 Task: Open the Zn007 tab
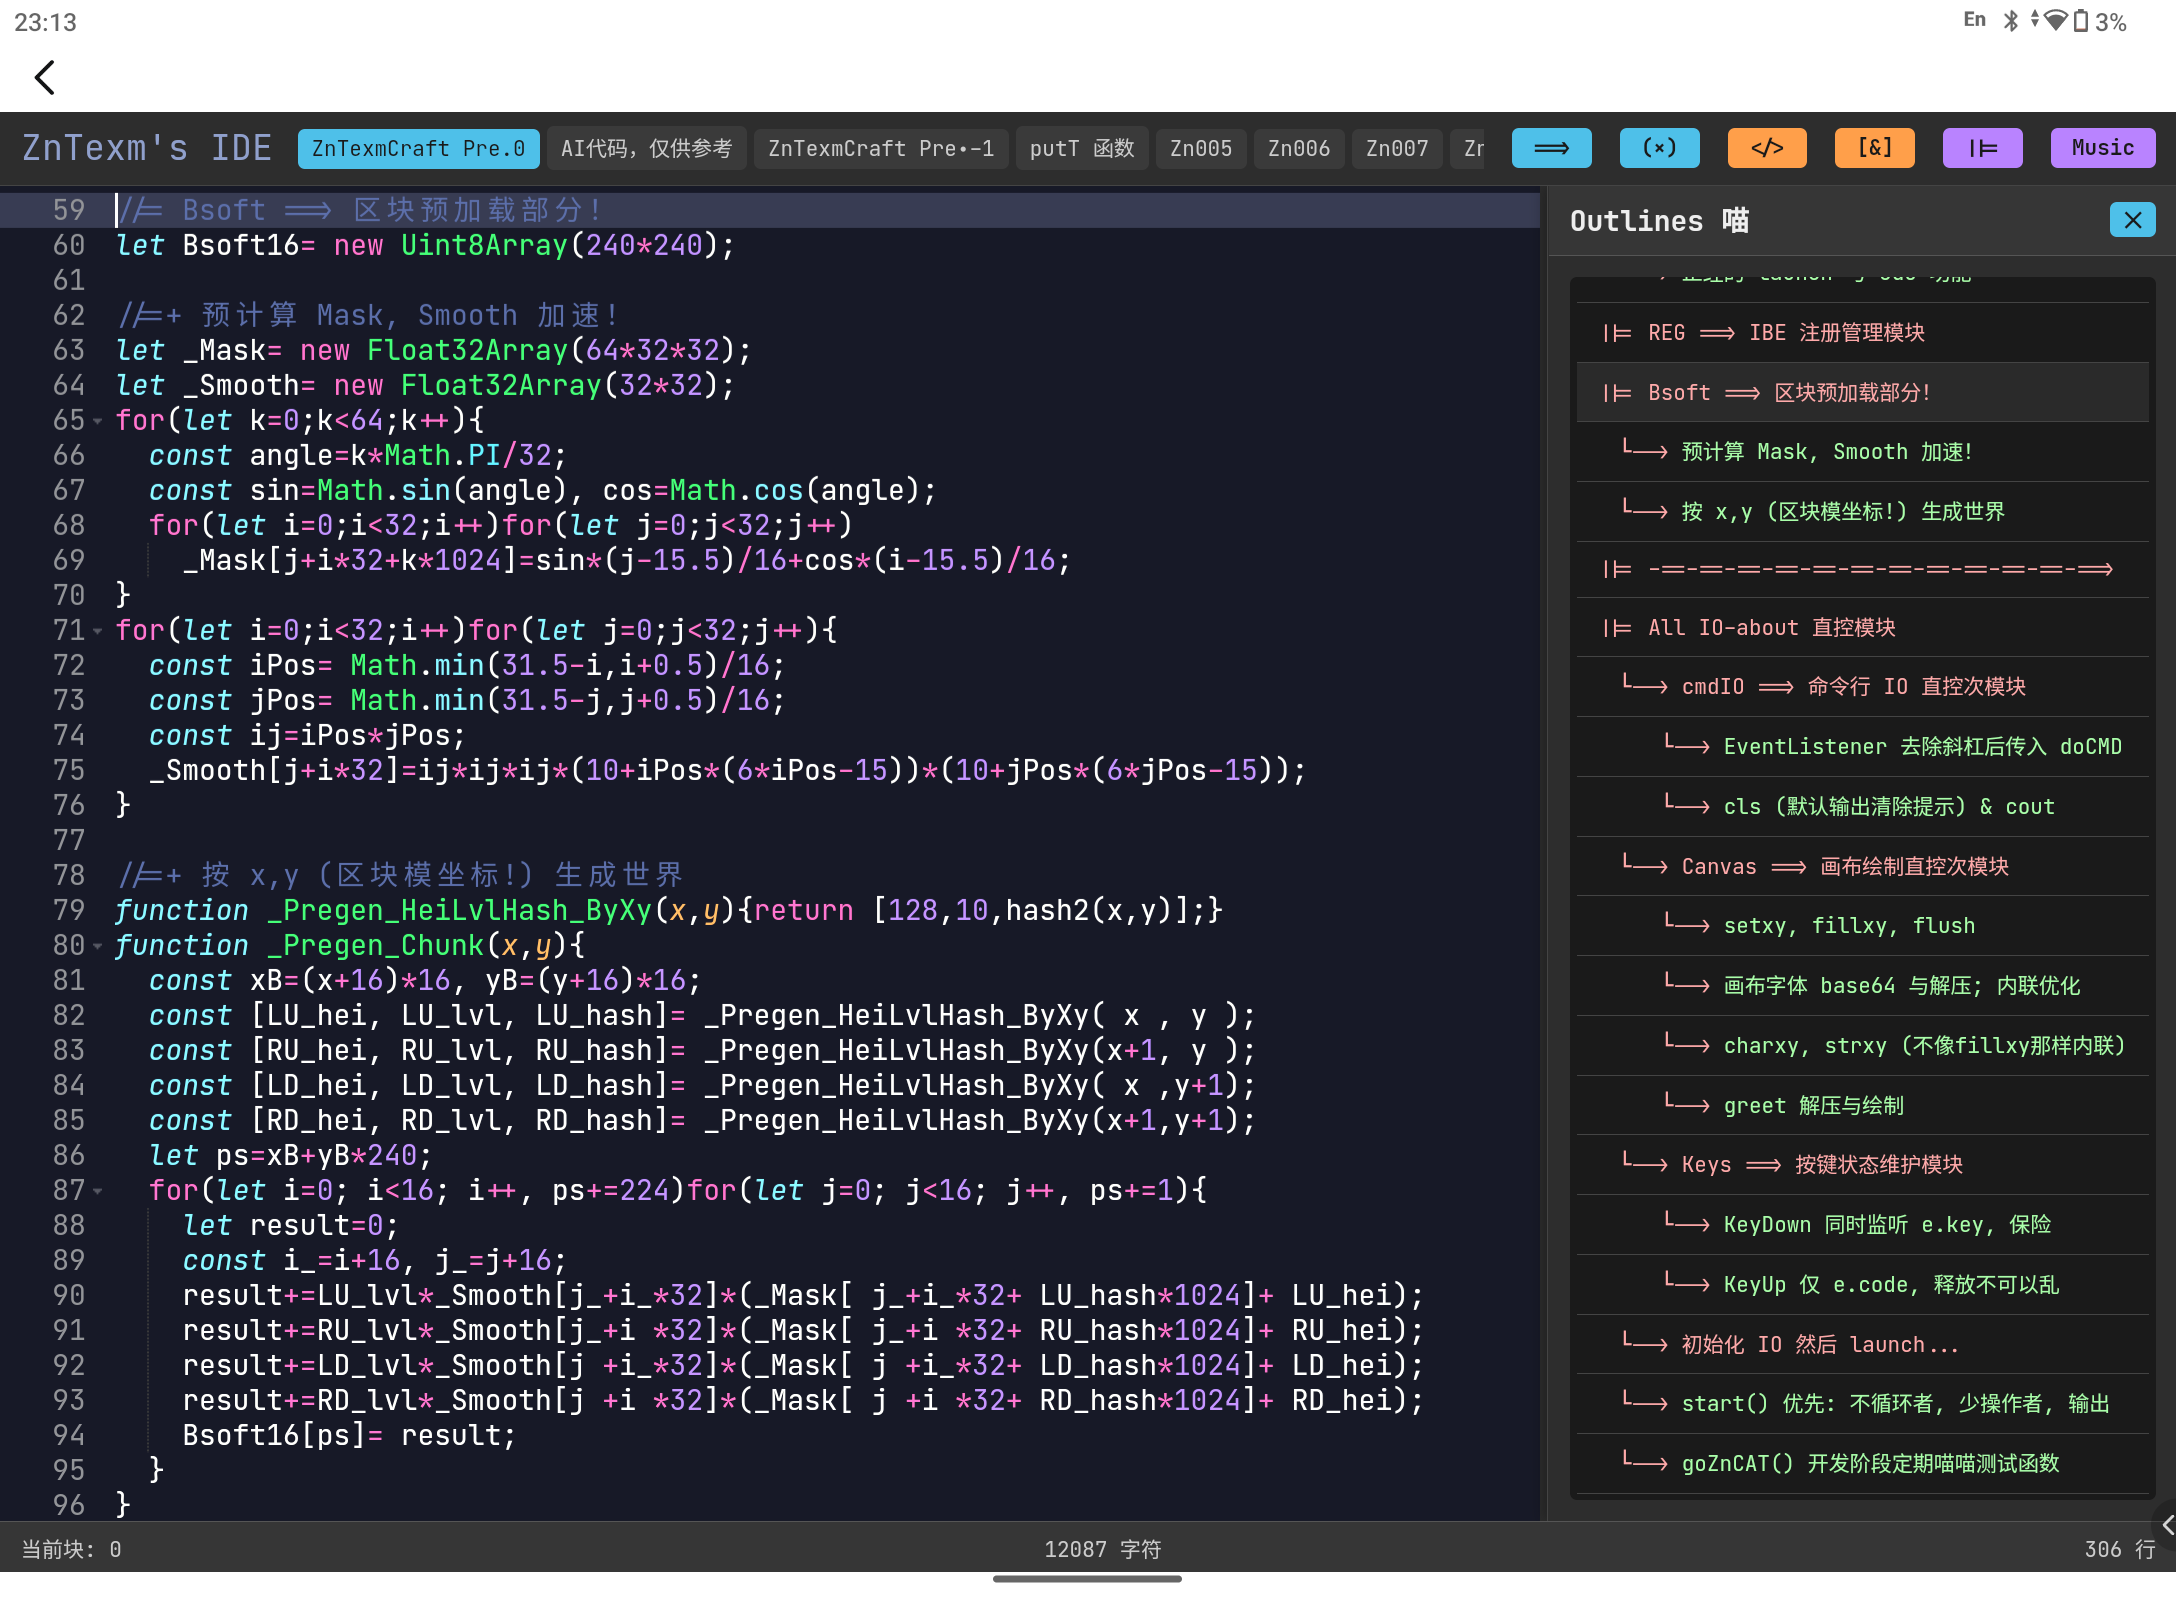tap(1397, 149)
